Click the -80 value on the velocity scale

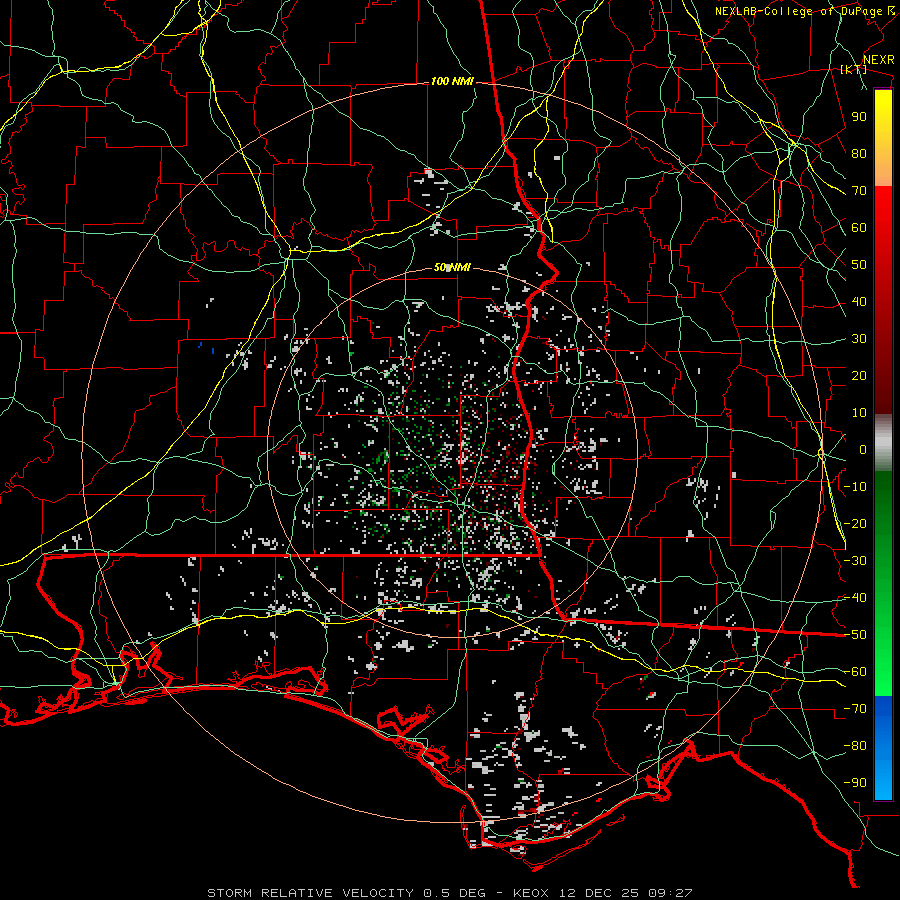(855, 746)
